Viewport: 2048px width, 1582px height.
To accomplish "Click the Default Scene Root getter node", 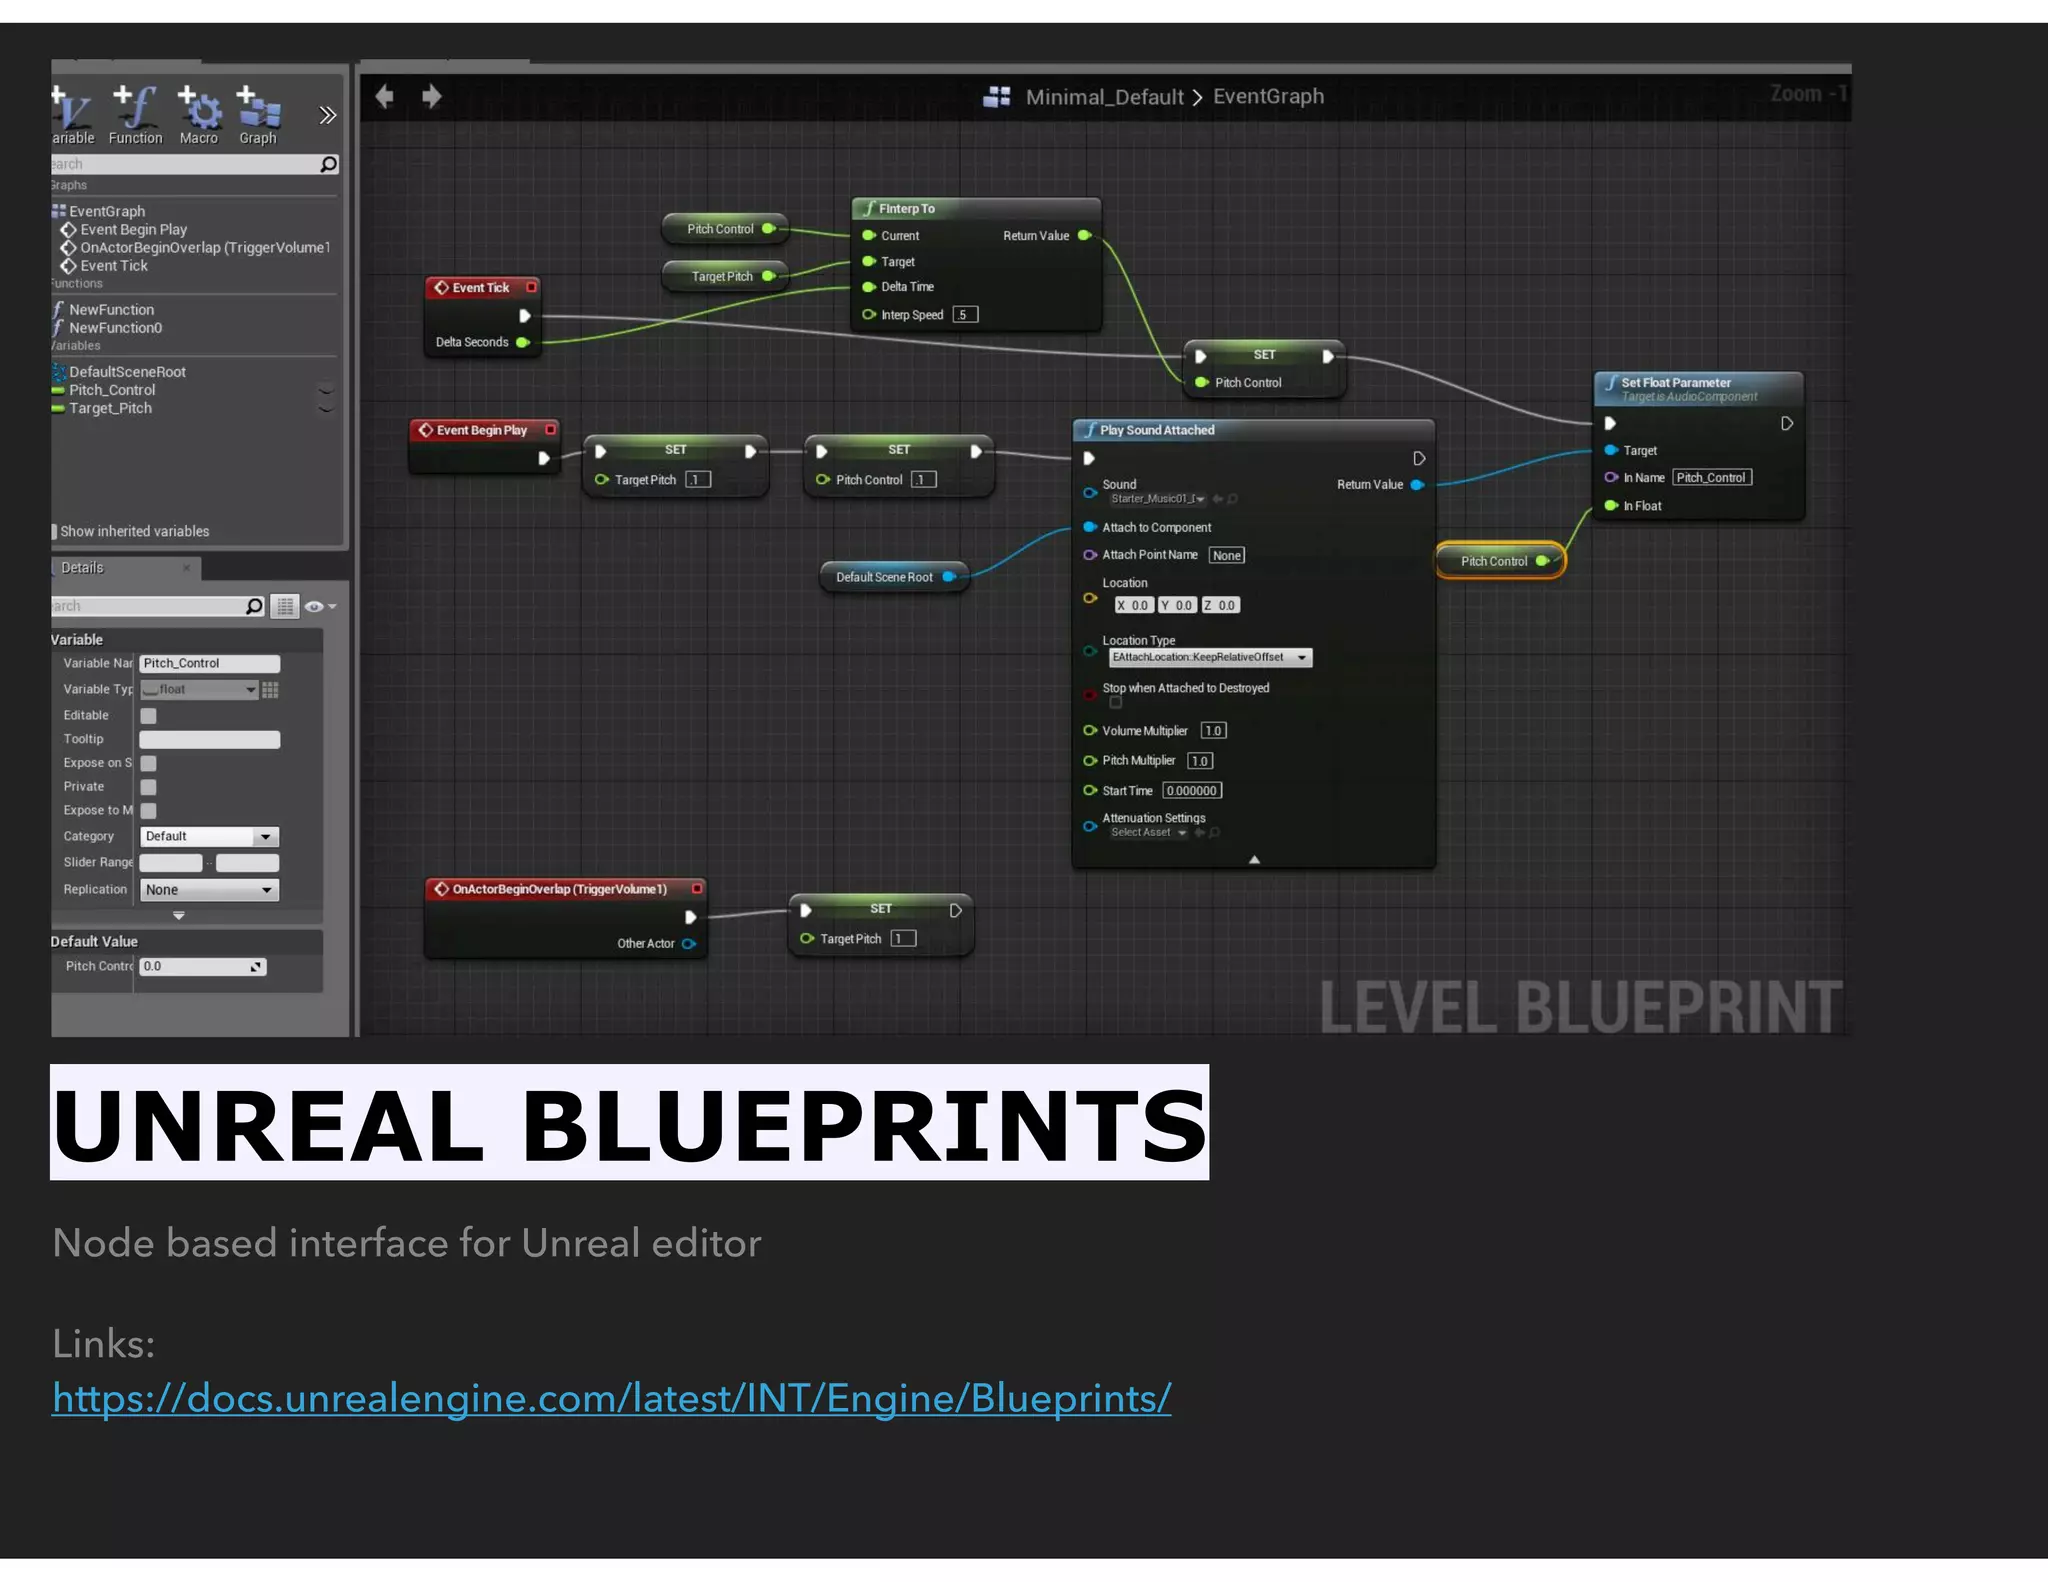I will (x=893, y=577).
